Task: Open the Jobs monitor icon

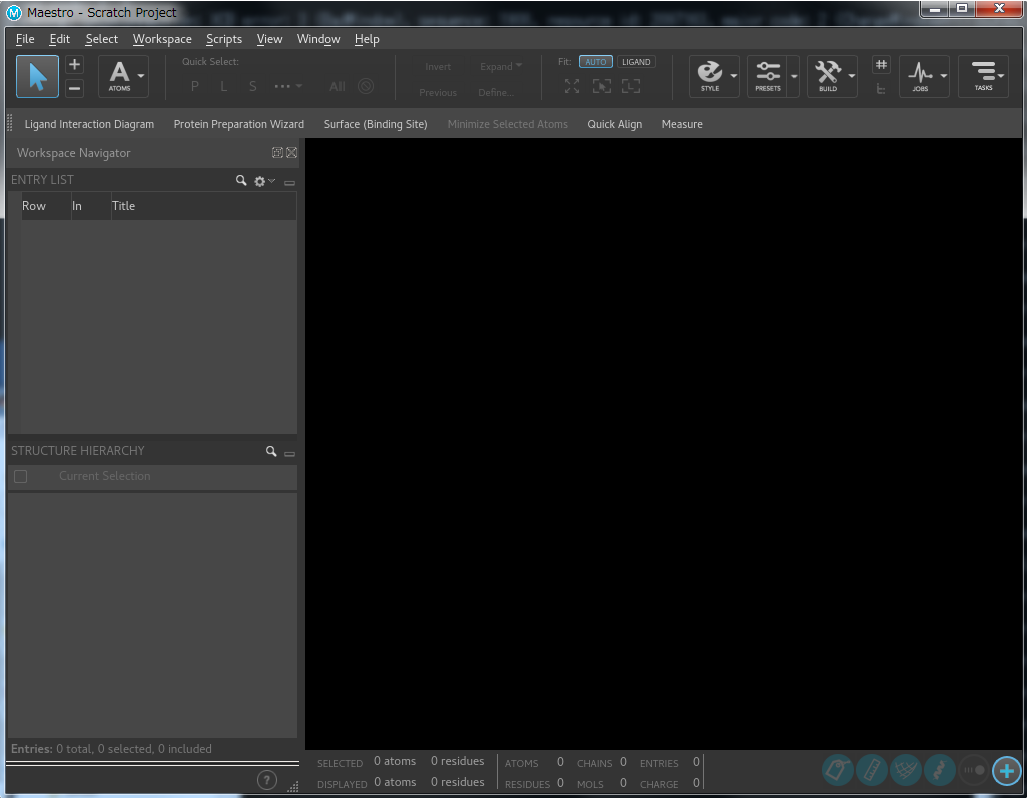Action: 920,75
